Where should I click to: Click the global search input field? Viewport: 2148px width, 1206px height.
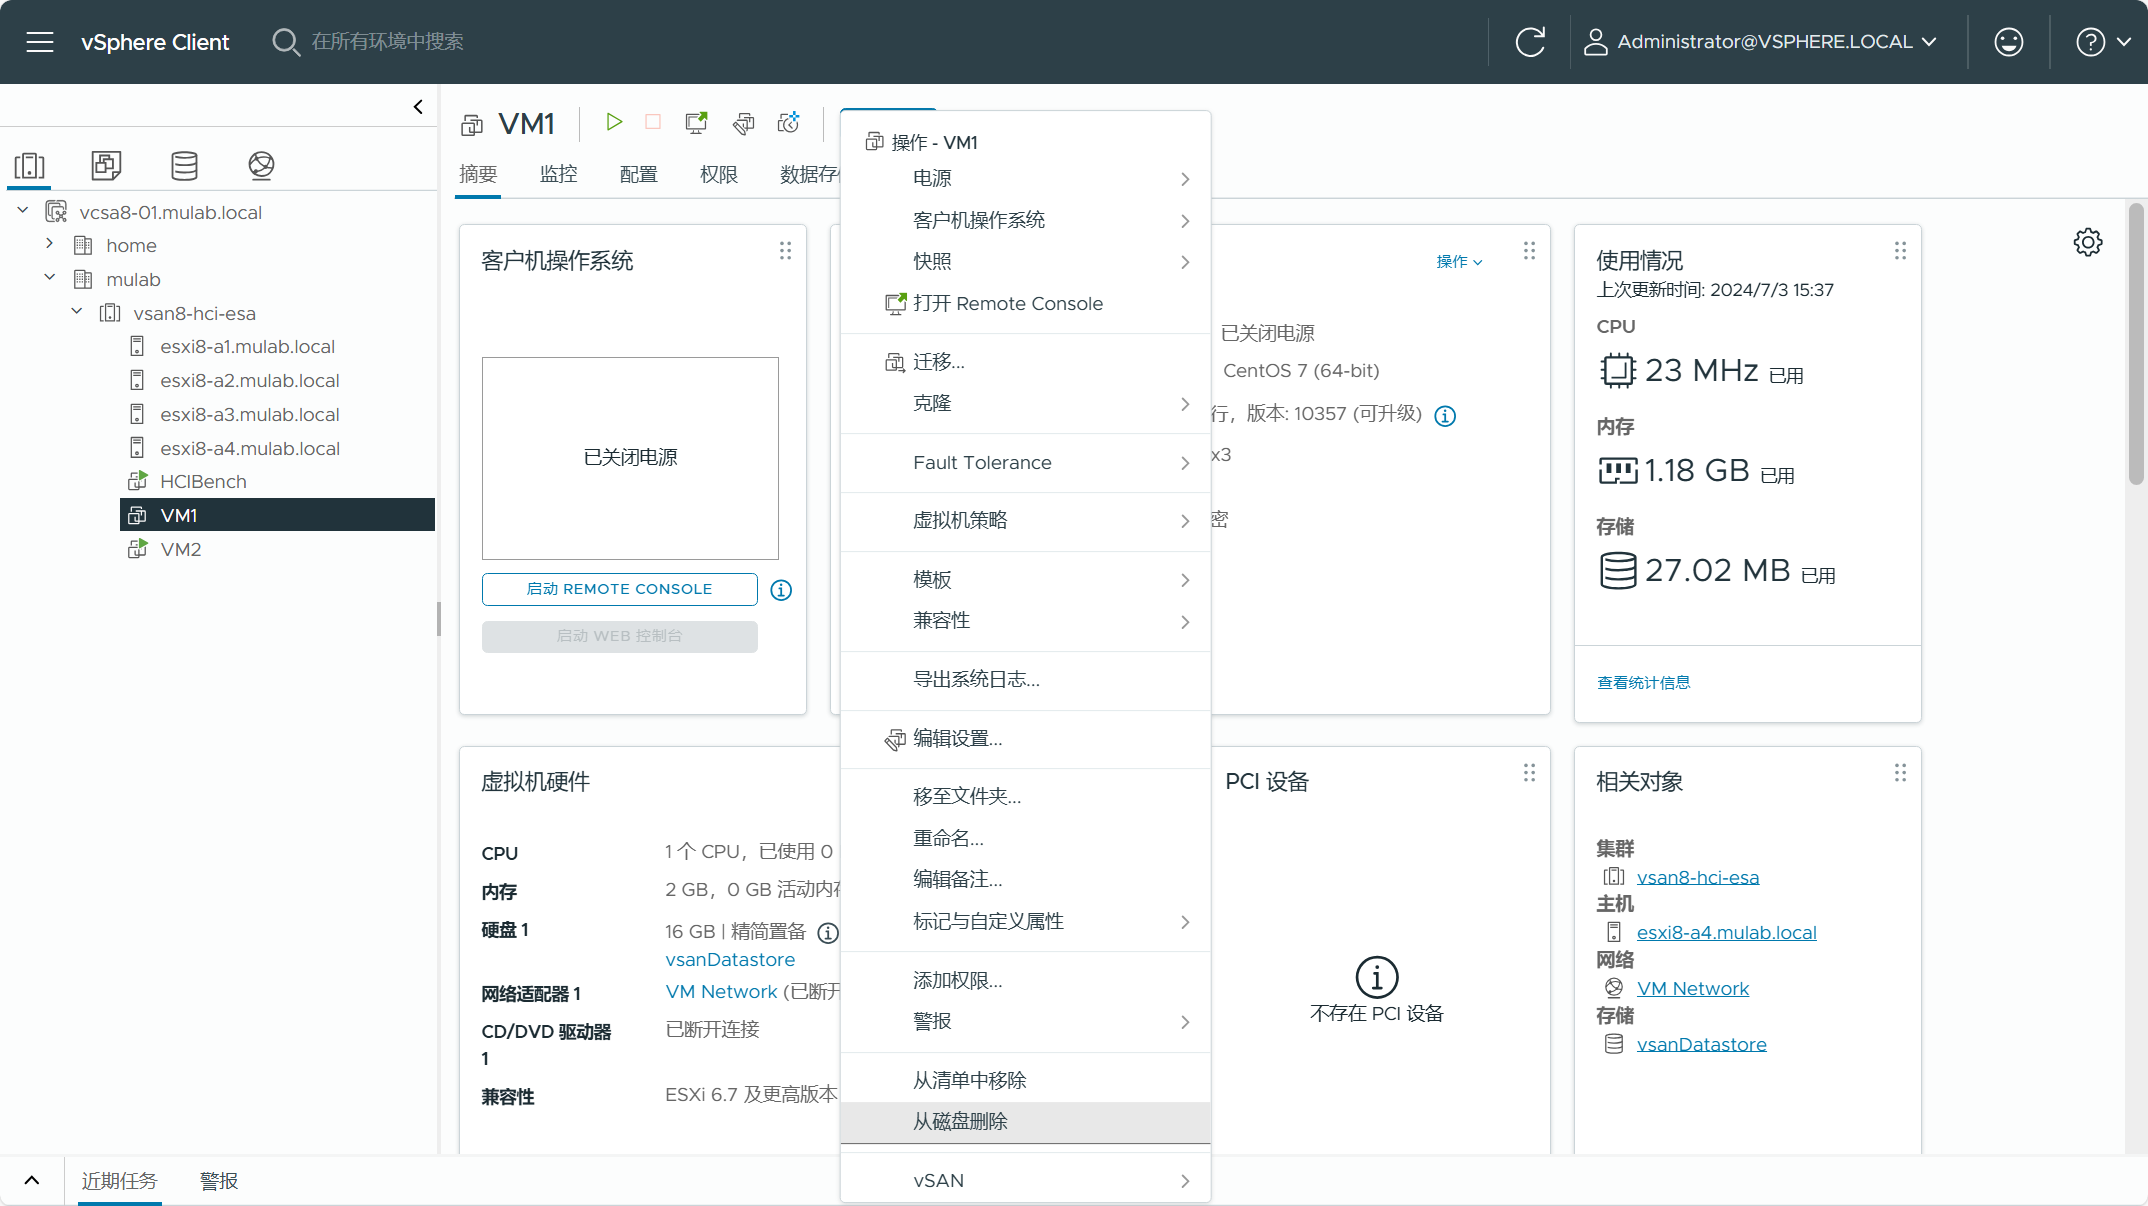[387, 42]
